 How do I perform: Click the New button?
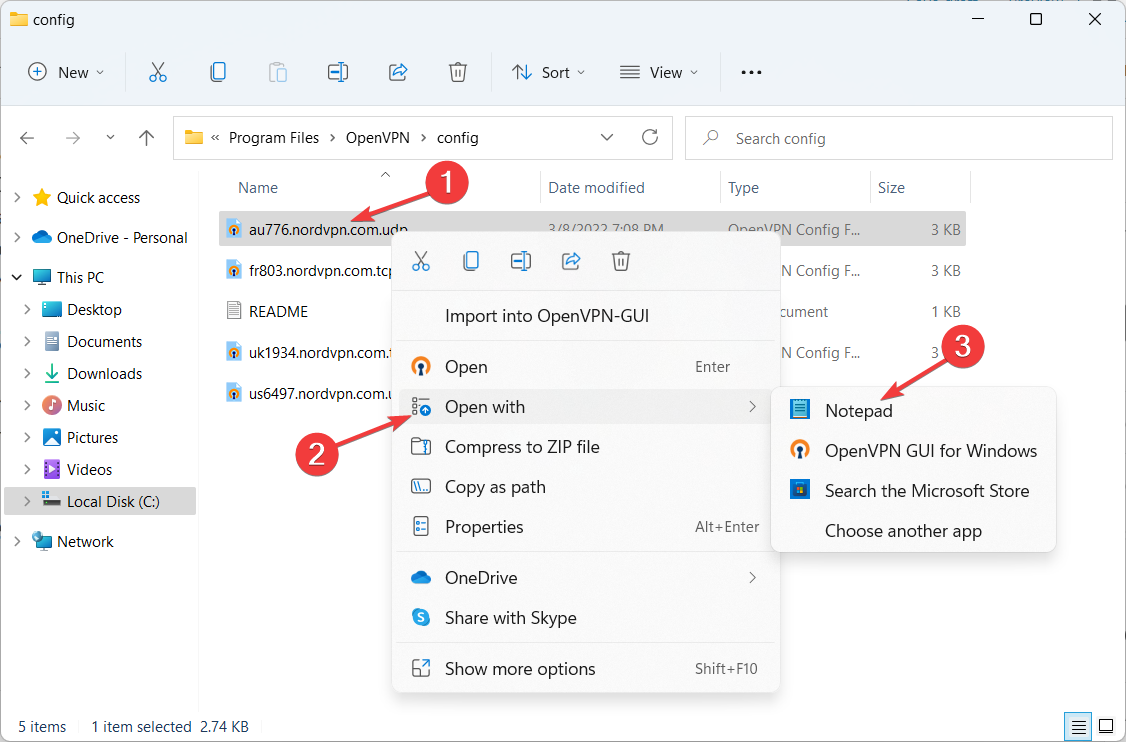pyautogui.click(x=66, y=72)
